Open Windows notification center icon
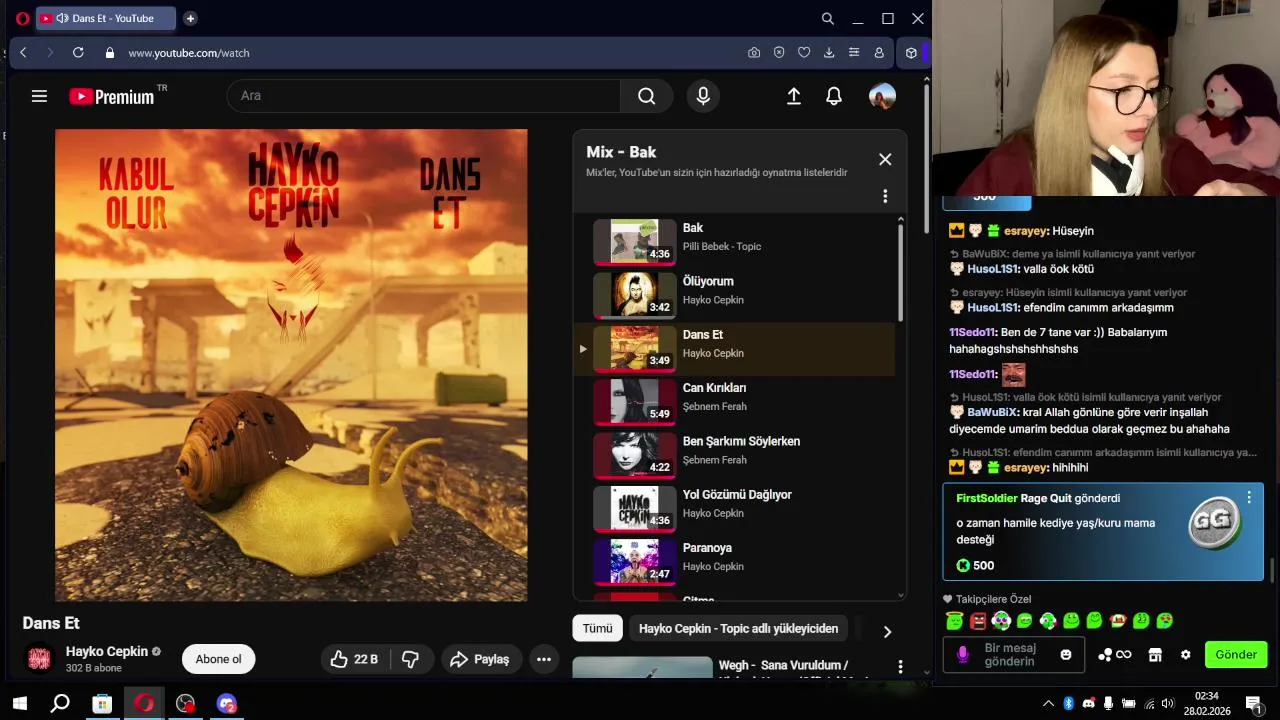The image size is (1280, 720). tap(1252, 703)
